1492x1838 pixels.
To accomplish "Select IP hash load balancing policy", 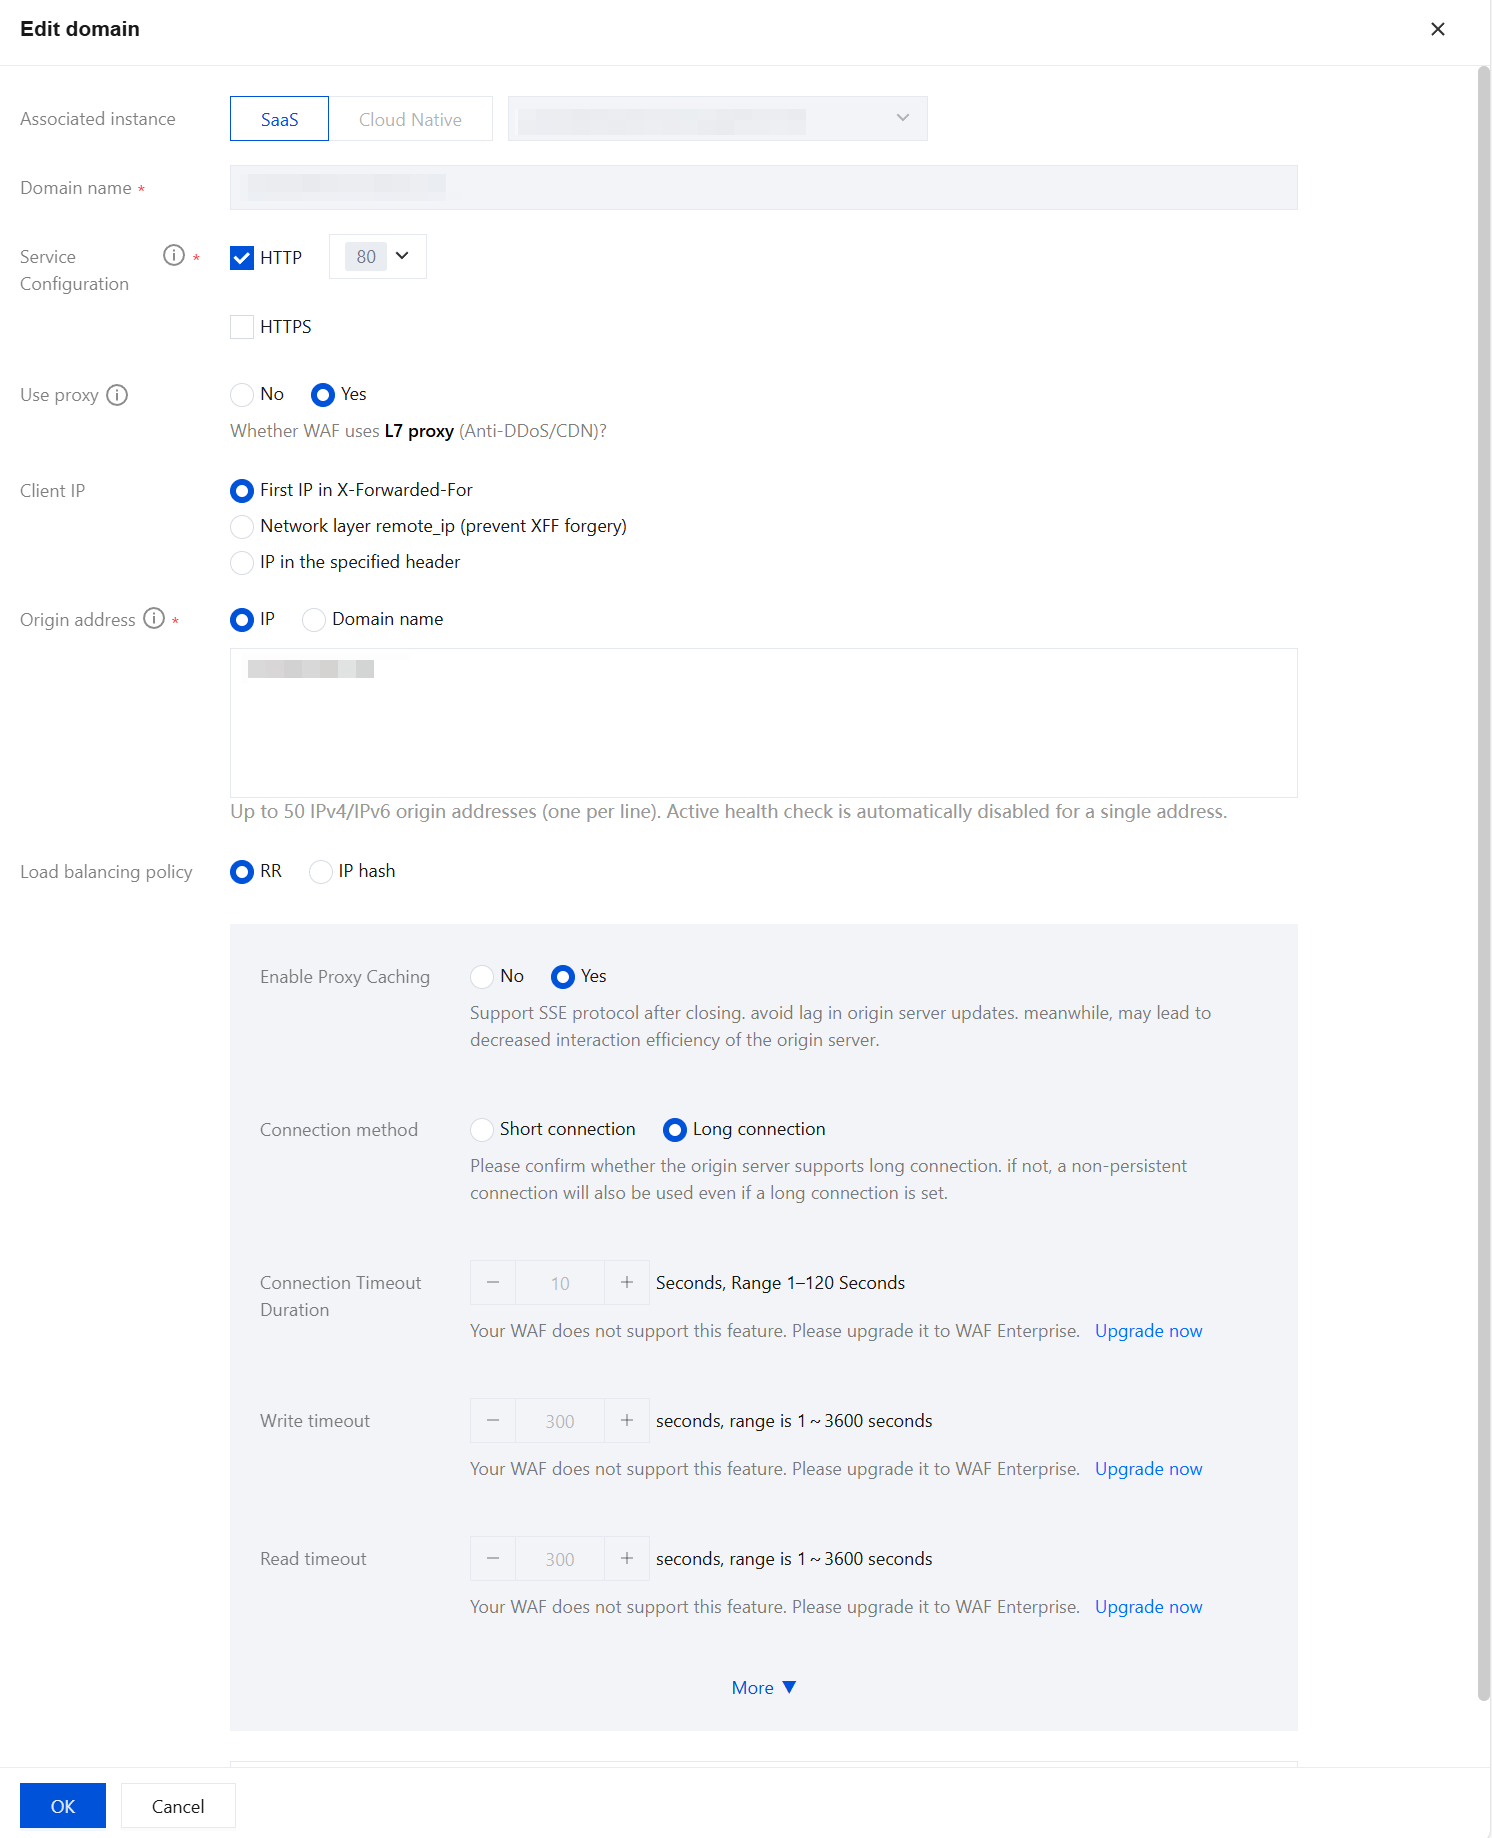I will click(321, 872).
